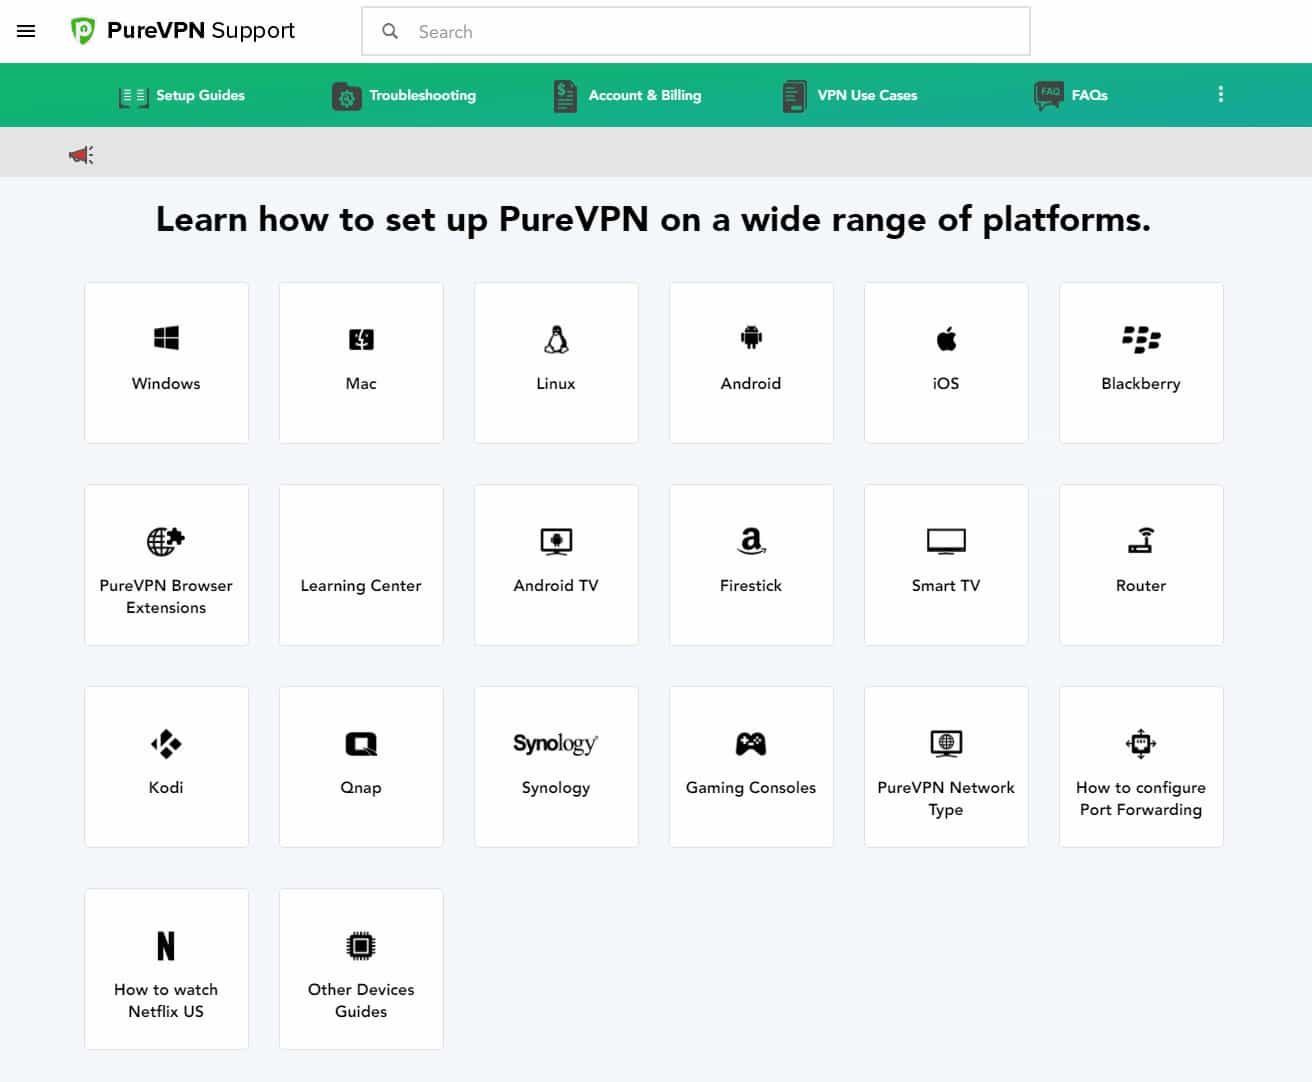The width and height of the screenshot is (1312, 1082).
Task: Open the Android guide label
Action: tap(751, 383)
